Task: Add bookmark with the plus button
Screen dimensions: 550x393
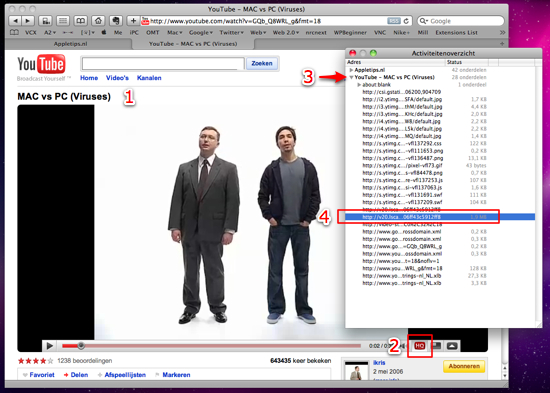Action: point(133,21)
